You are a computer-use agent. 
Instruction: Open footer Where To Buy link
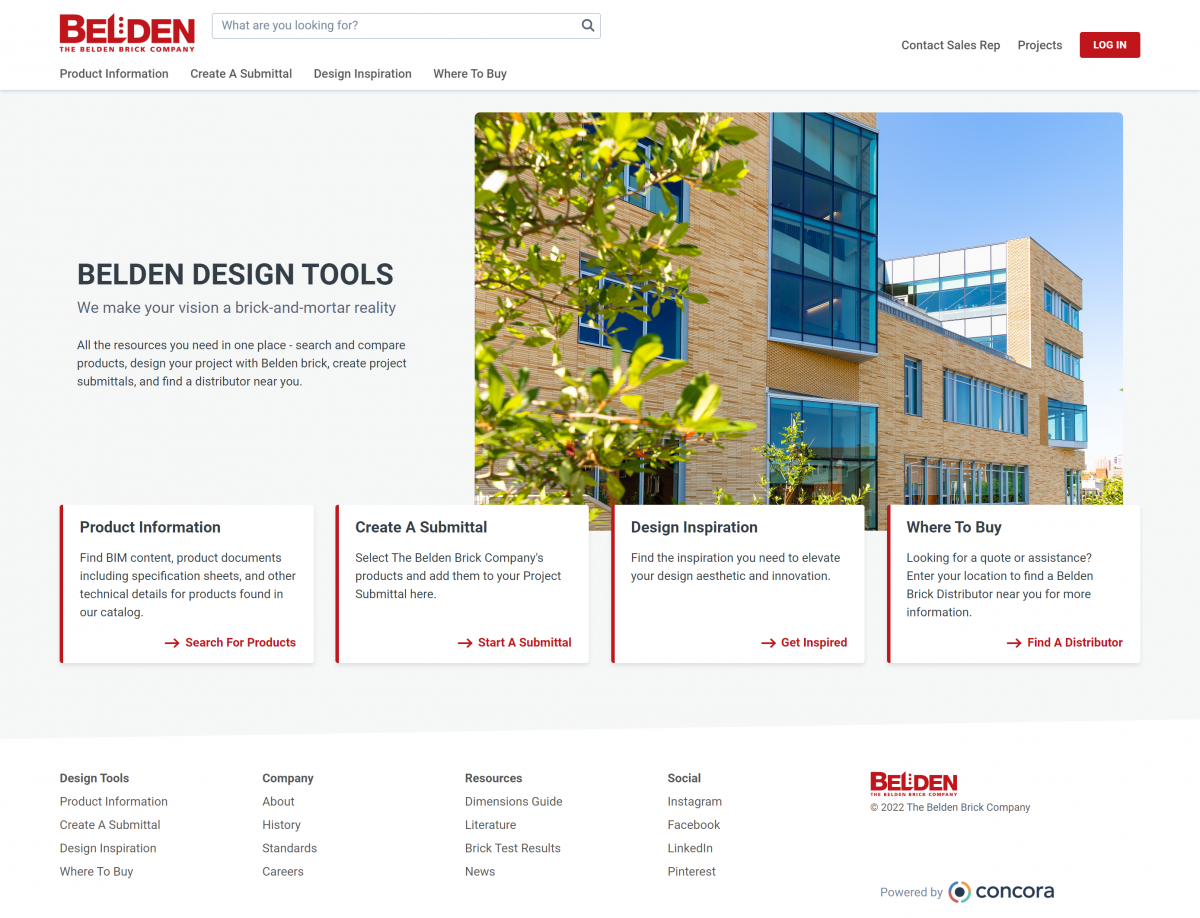96,872
